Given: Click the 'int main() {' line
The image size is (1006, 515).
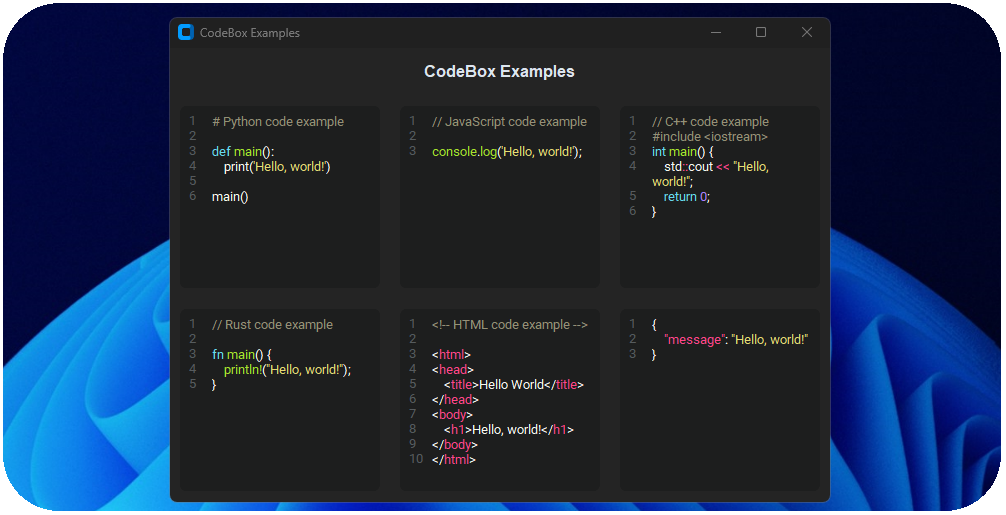Looking at the screenshot, I should [x=683, y=152].
